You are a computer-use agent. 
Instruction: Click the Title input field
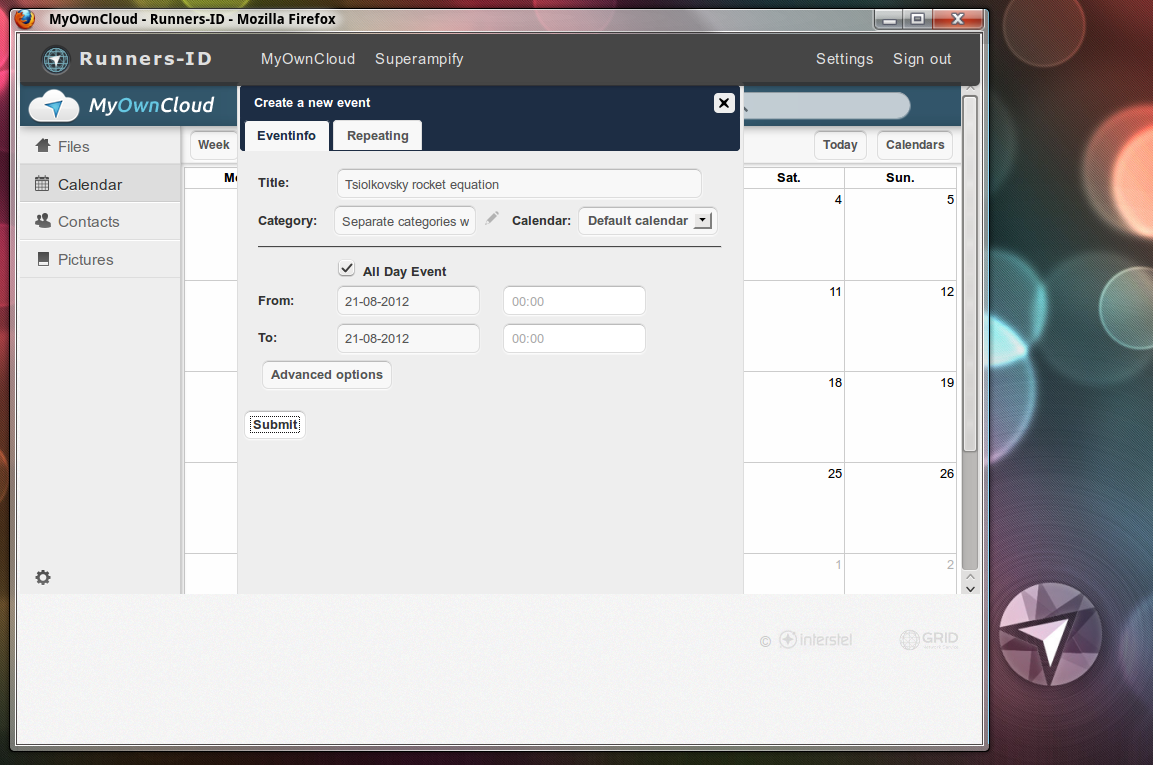(x=519, y=184)
